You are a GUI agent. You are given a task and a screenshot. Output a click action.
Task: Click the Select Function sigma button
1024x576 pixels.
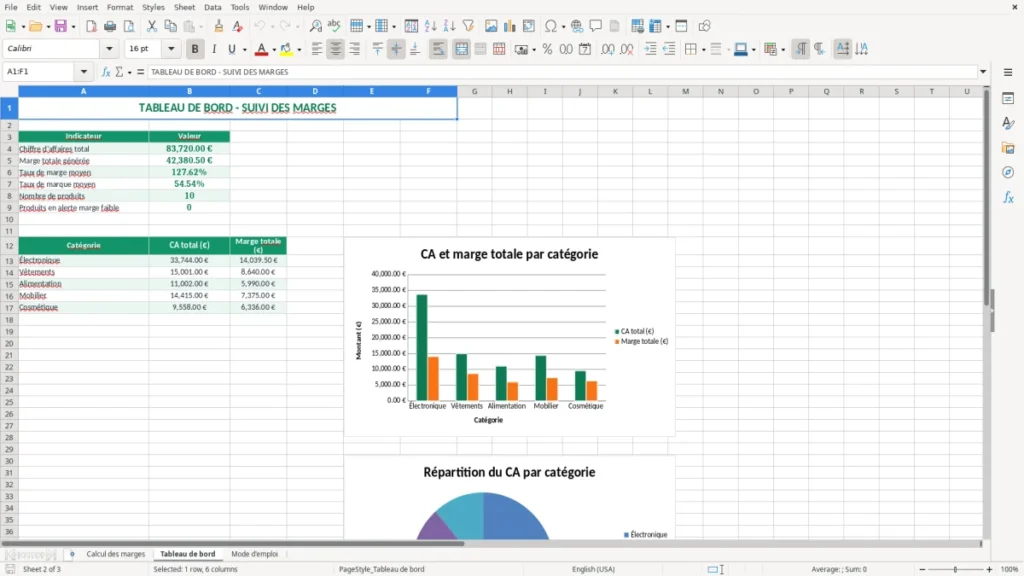tap(119, 72)
